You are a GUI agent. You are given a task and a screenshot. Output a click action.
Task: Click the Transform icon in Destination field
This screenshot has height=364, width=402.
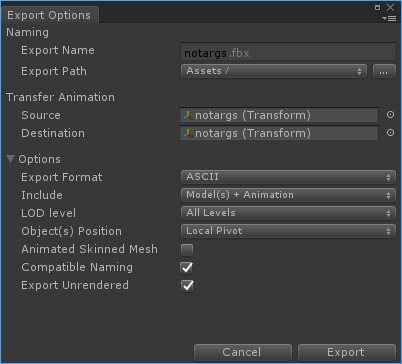point(188,133)
